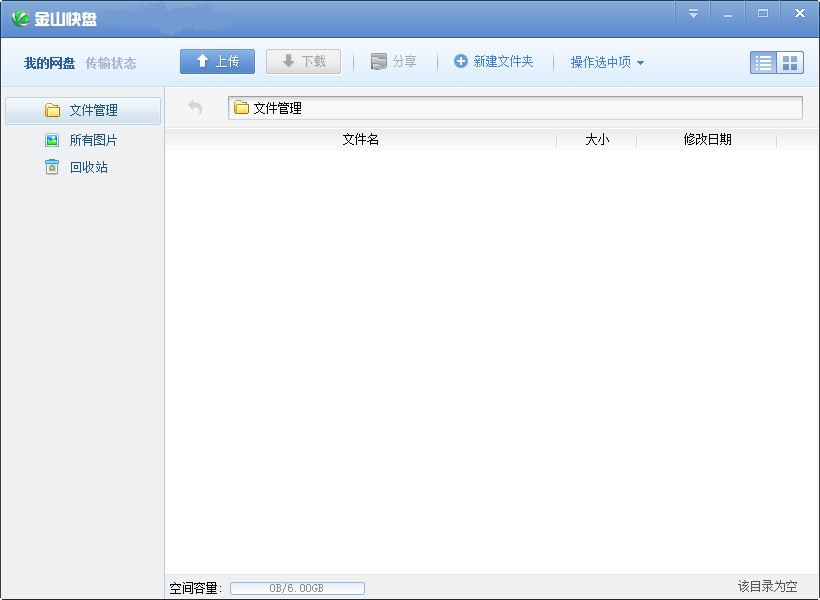Click the 文件管理 path address bar

pyautogui.click(x=515, y=108)
